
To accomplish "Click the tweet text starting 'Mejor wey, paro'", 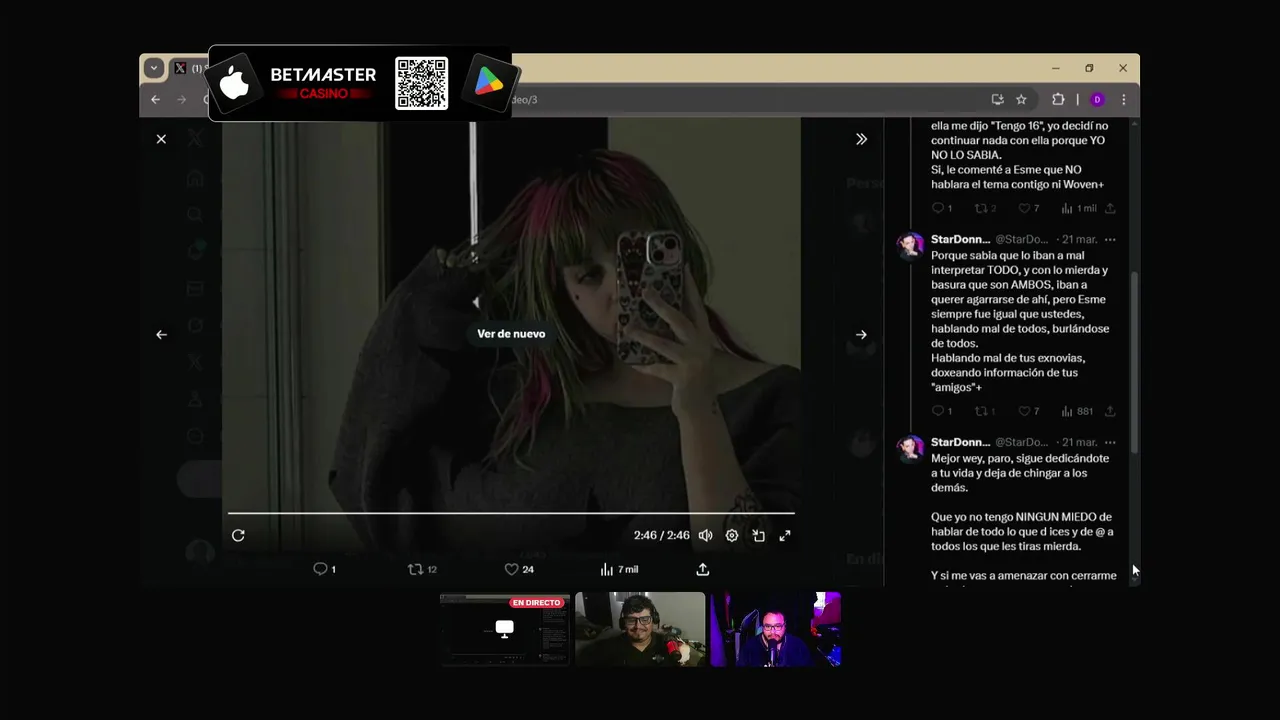I will [x=1020, y=473].
